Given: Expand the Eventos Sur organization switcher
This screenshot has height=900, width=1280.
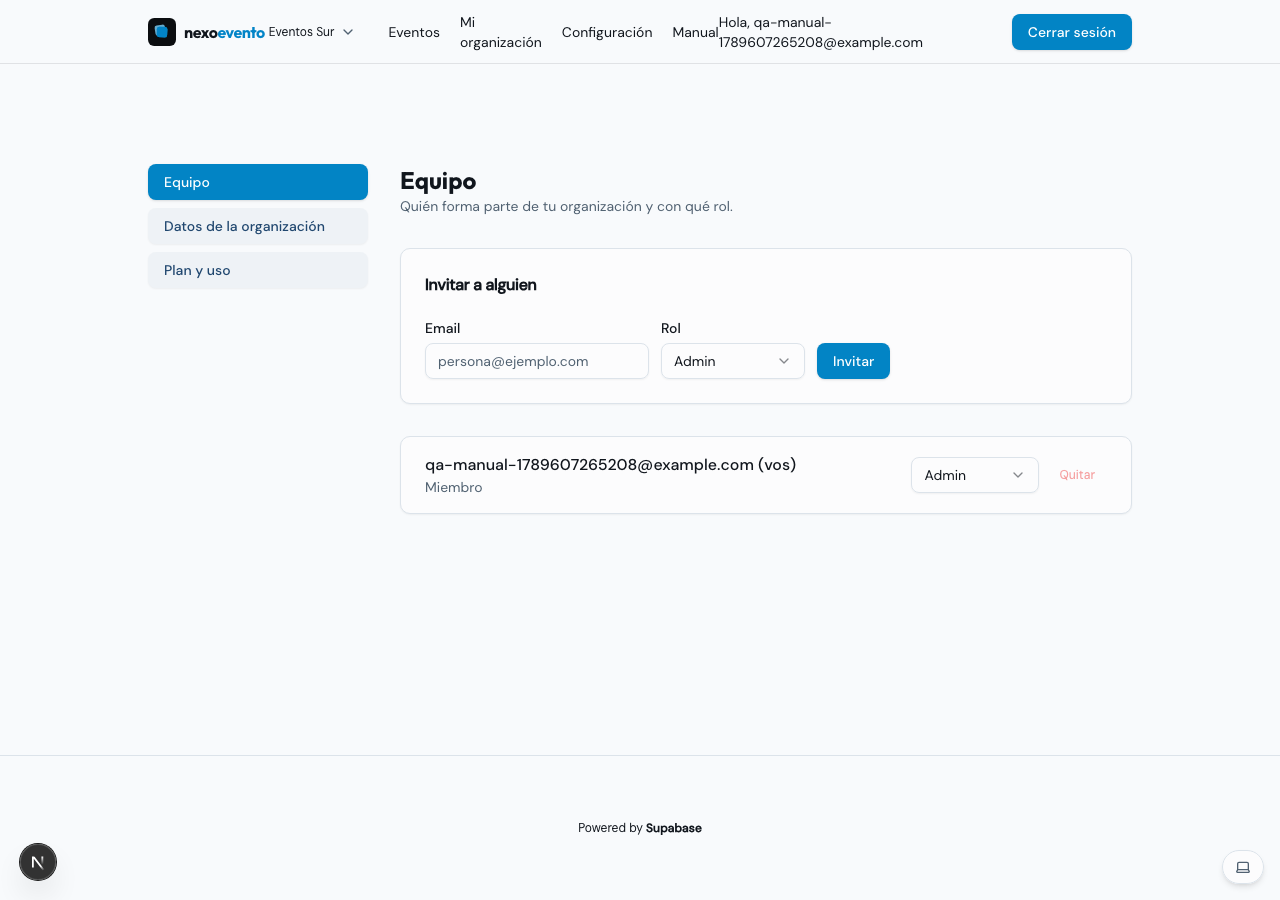Looking at the screenshot, I should [311, 32].
